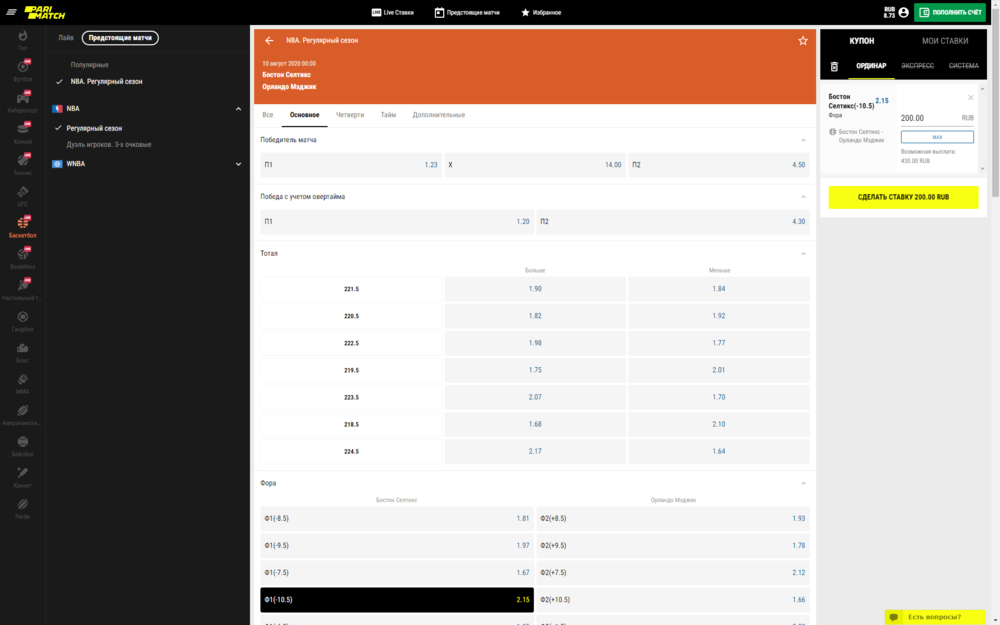Pick П1 at 1.20 with overtime
Screen dimensions: 1000x625
(x=397, y=221)
